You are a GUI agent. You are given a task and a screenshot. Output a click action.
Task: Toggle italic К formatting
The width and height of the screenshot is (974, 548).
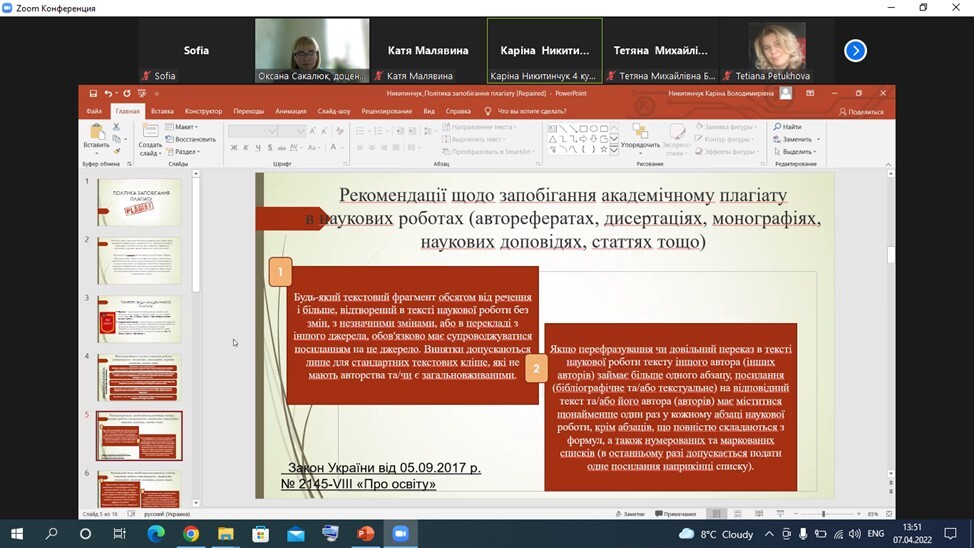pos(246,148)
